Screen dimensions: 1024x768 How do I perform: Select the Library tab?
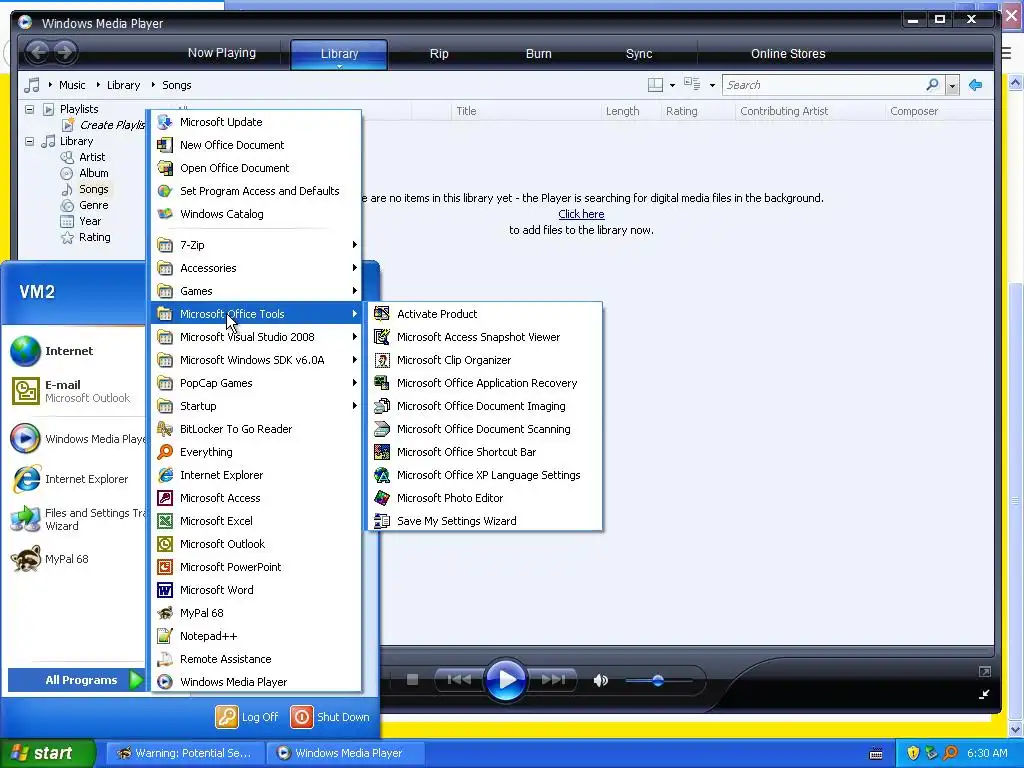pyautogui.click(x=339, y=54)
